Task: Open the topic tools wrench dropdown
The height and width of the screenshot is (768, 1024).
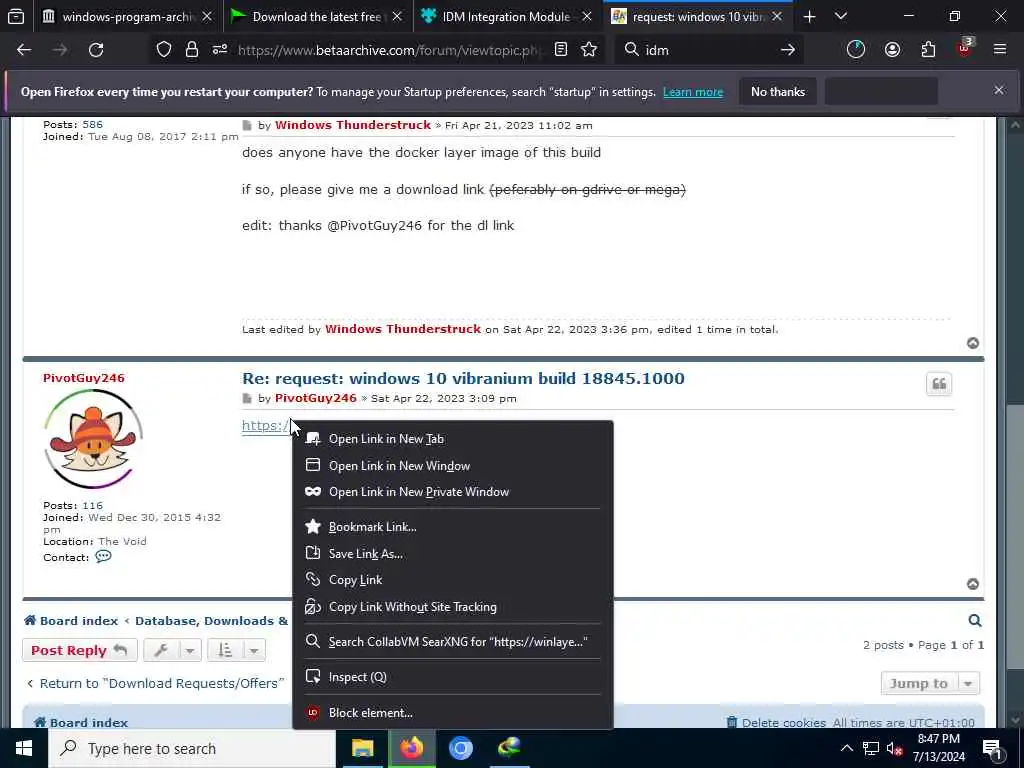Action: (x=172, y=650)
